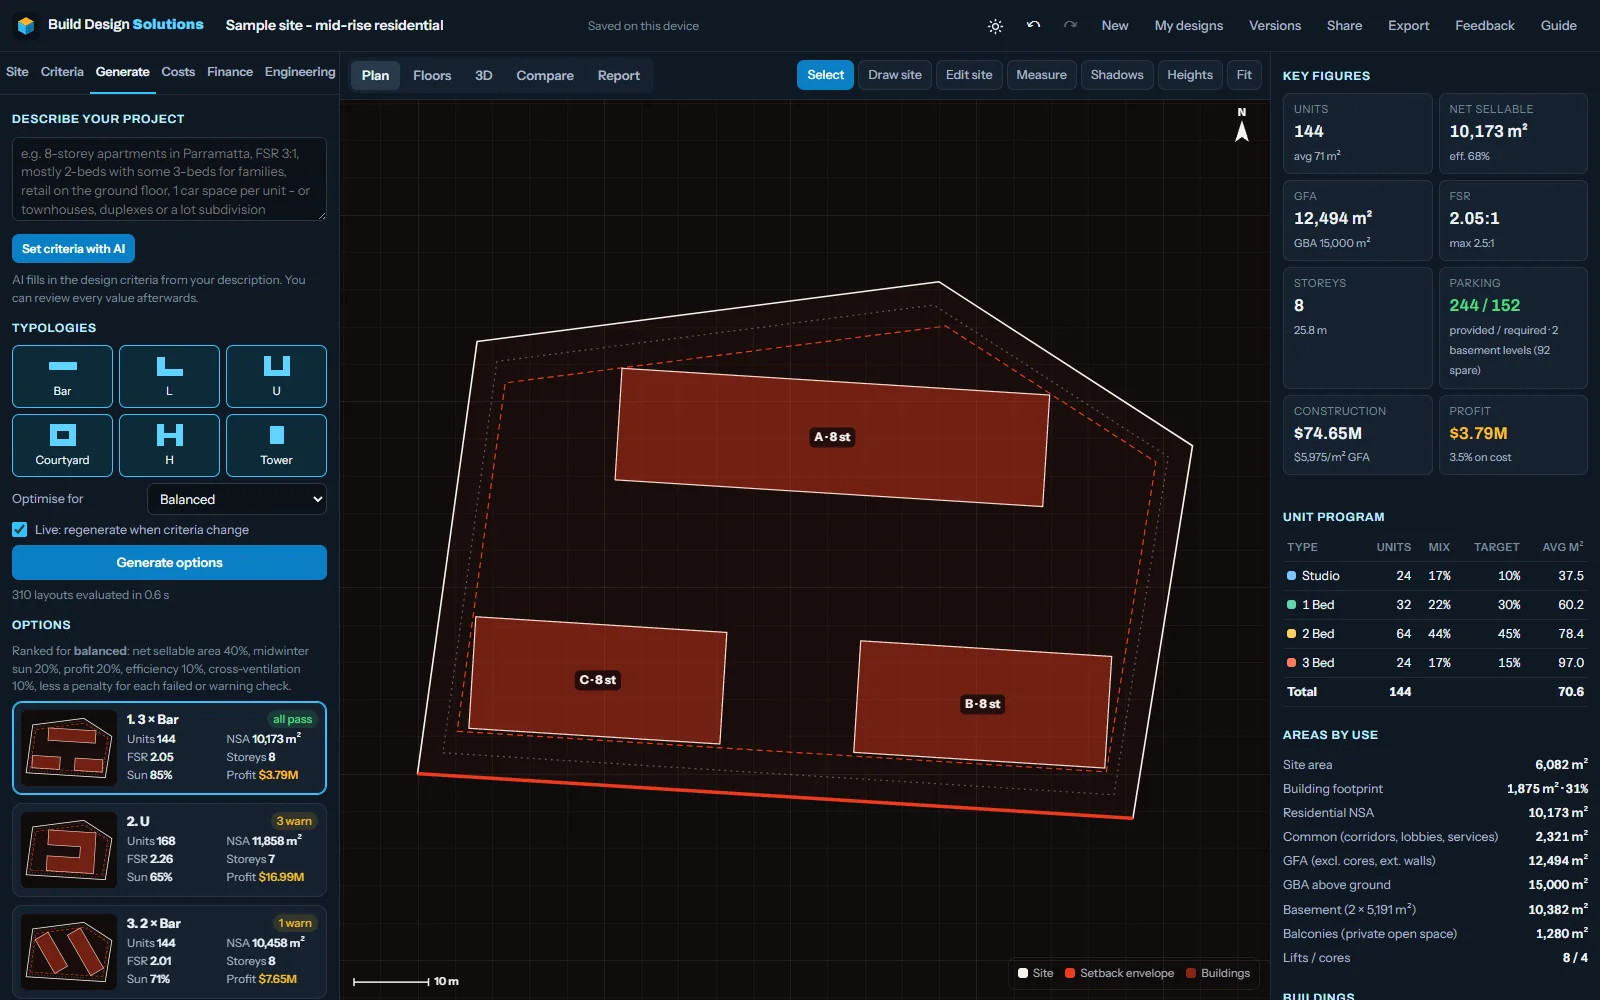Click the Setback envelope legend swatch
This screenshot has width=1600, height=1000.
coord(1070,973)
